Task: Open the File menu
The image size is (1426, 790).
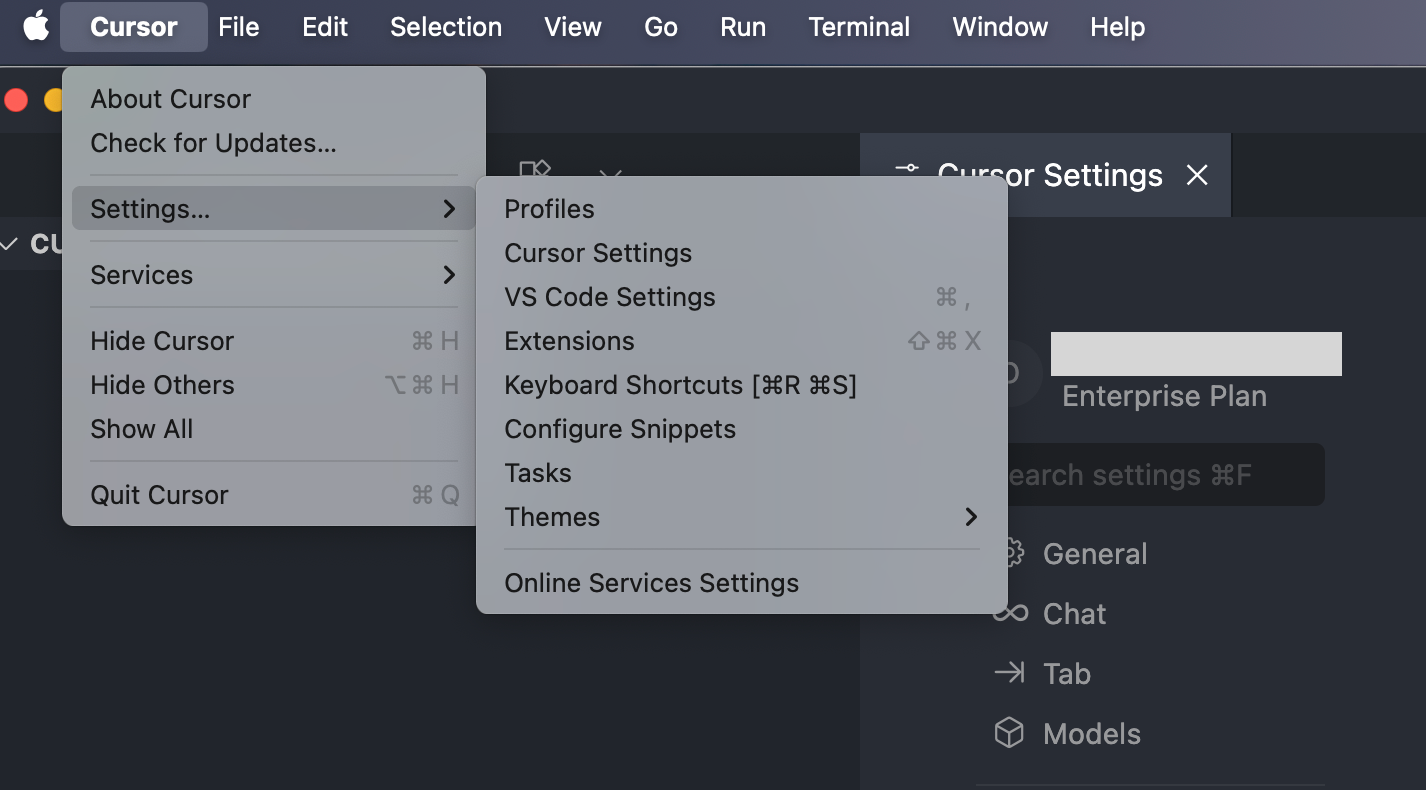Action: click(x=239, y=27)
